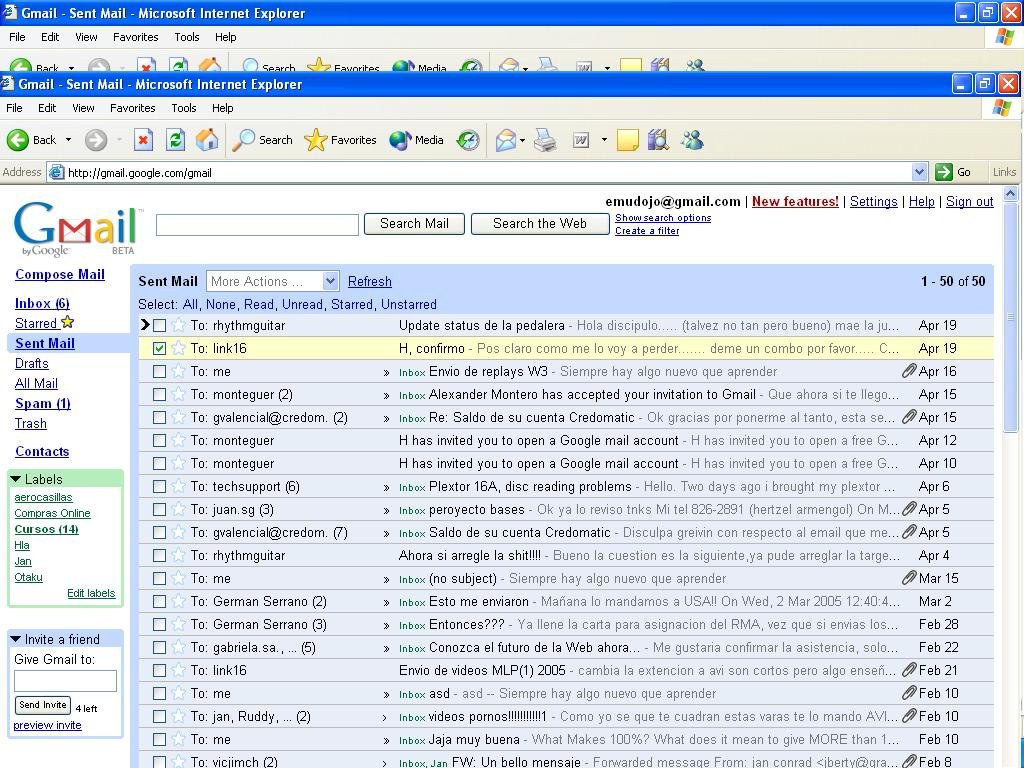Star the Envio de replays W3 message
Viewport: 1024px width, 768px height.
(178, 371)
